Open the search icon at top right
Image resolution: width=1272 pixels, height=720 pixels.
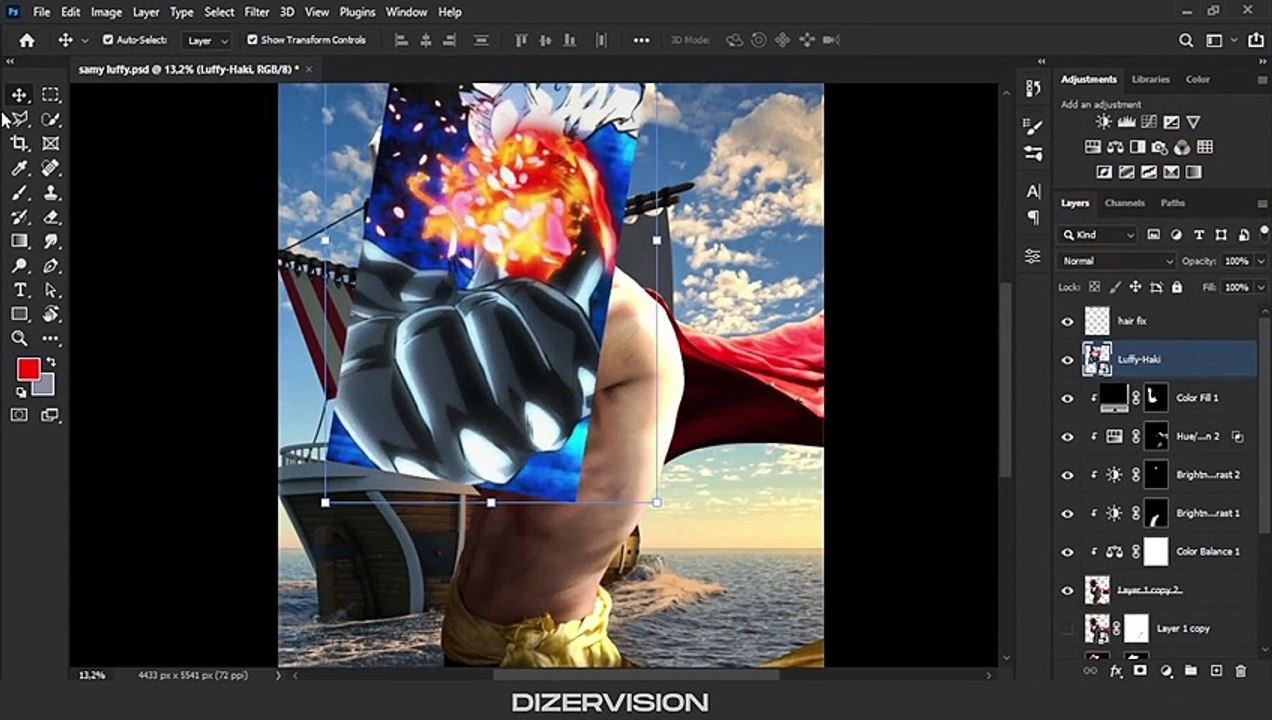(x=1186, y=40)
